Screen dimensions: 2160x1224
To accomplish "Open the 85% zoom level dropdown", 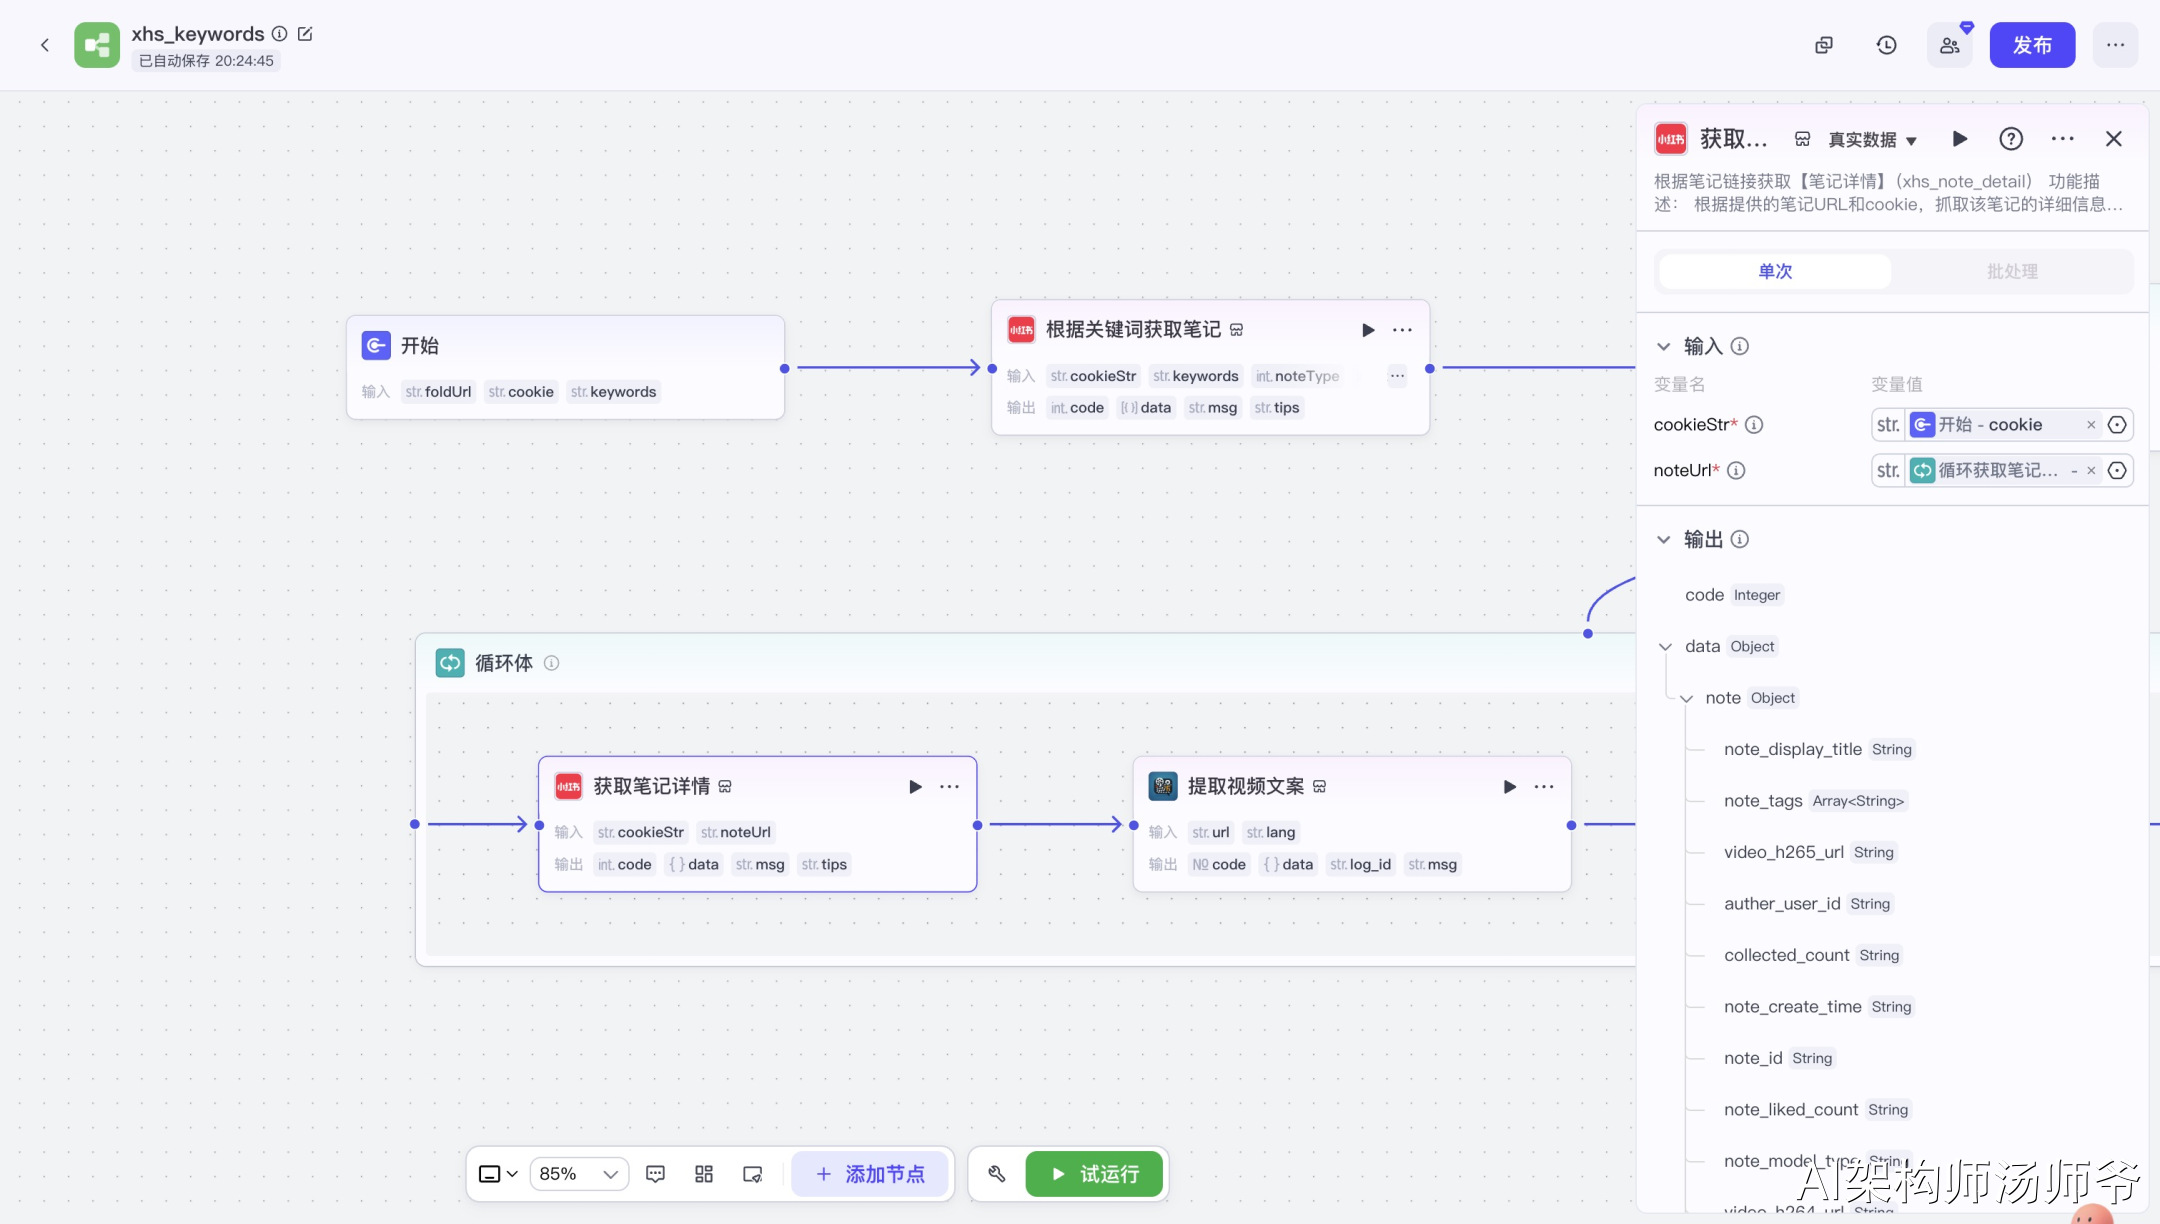I will pos(579,1174).
